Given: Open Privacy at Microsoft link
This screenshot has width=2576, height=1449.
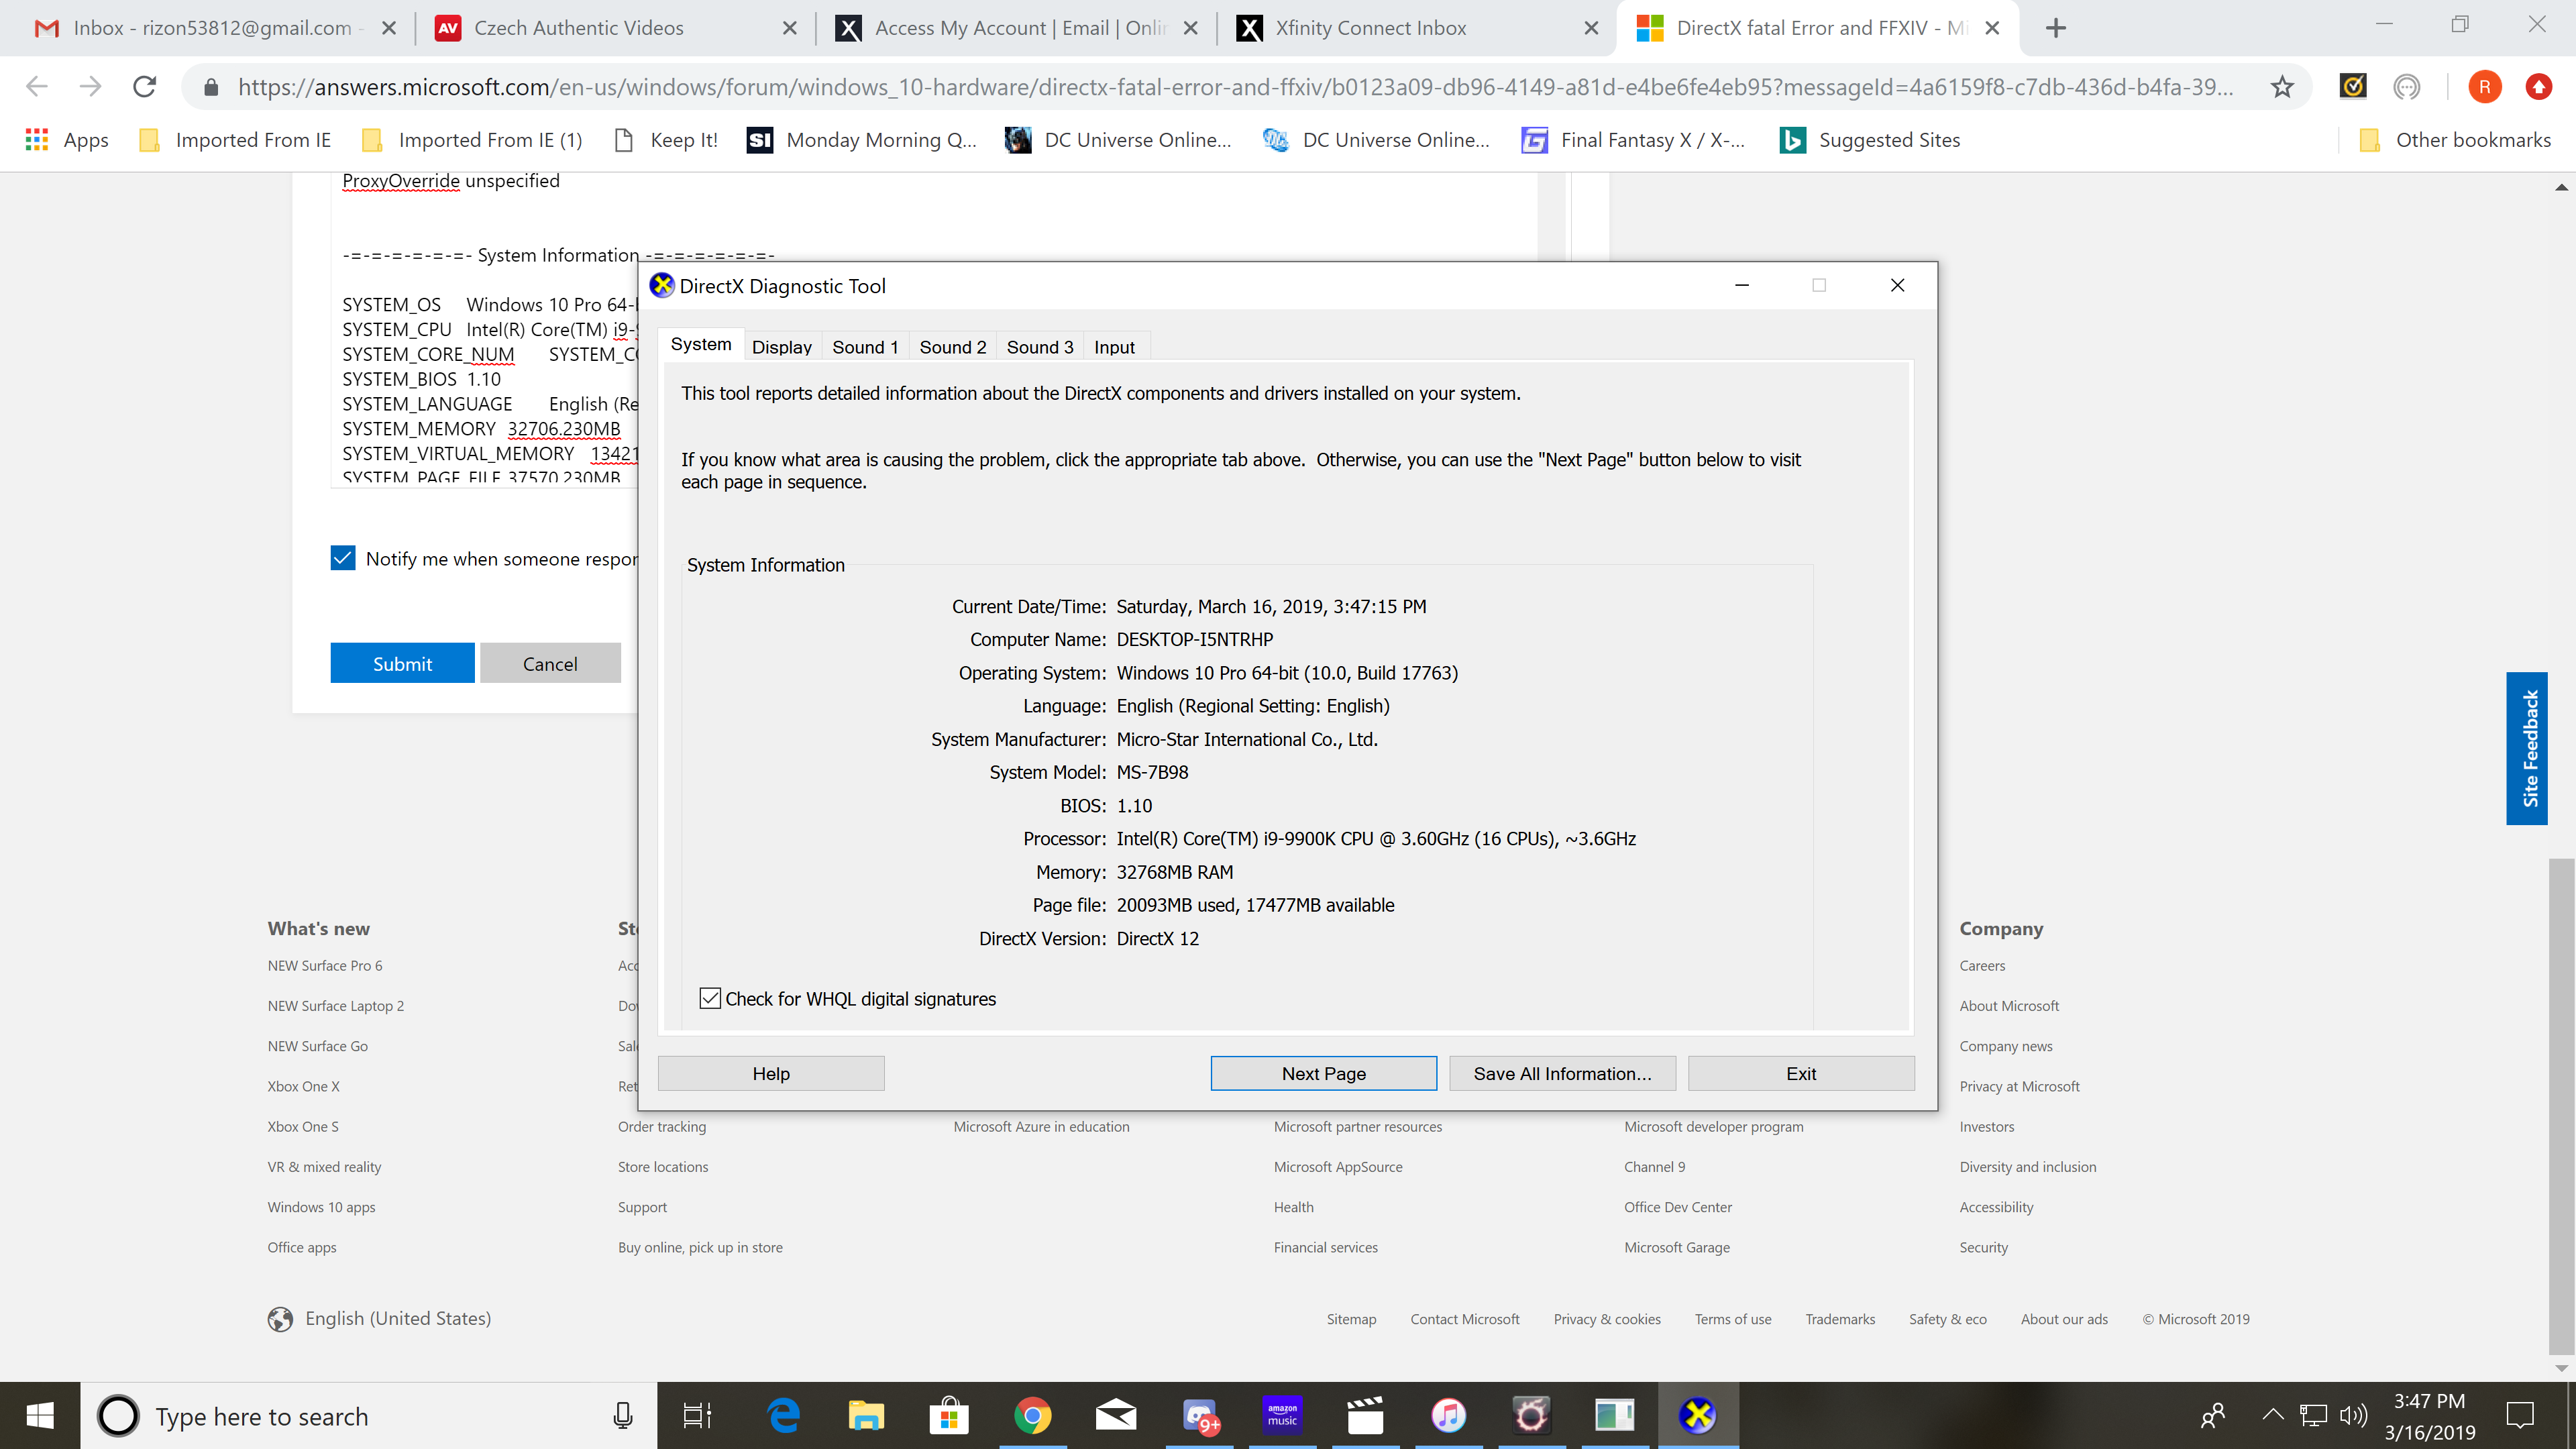Looking at the screenshot, I should pyautogui.click(x=2019, y=1086).
